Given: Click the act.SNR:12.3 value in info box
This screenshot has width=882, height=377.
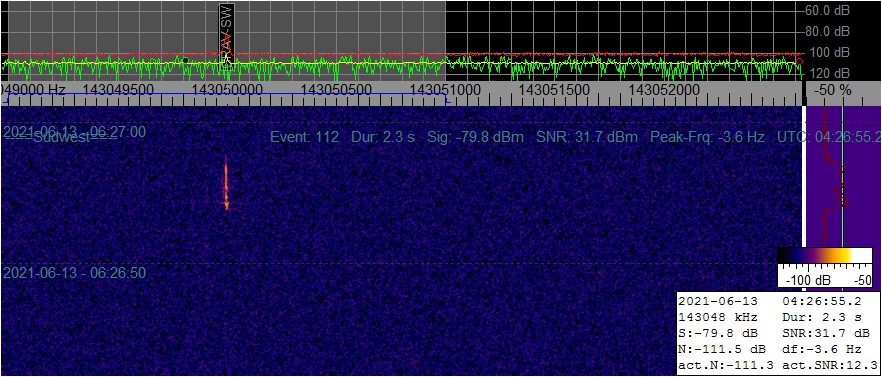Looking at the screenshot, I should [830, 365].
